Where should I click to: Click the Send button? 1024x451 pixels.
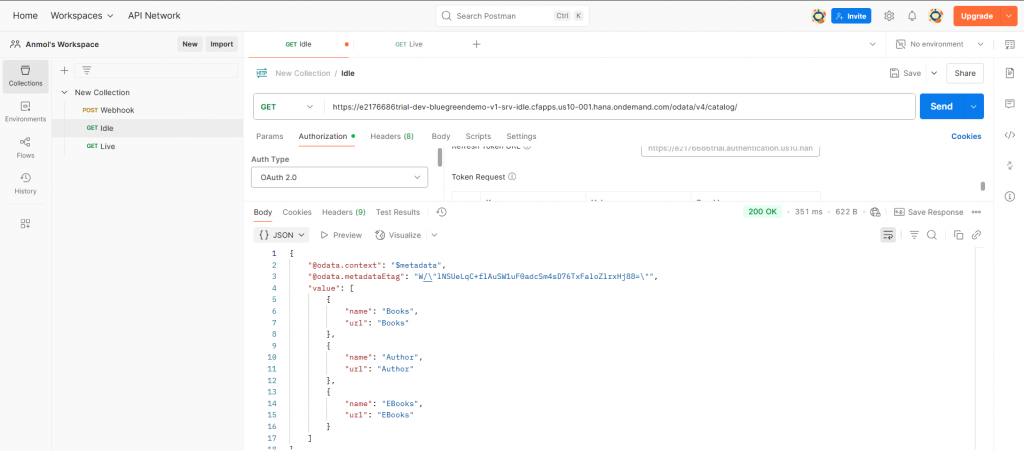pyautogui.click(x=942, y=107)
